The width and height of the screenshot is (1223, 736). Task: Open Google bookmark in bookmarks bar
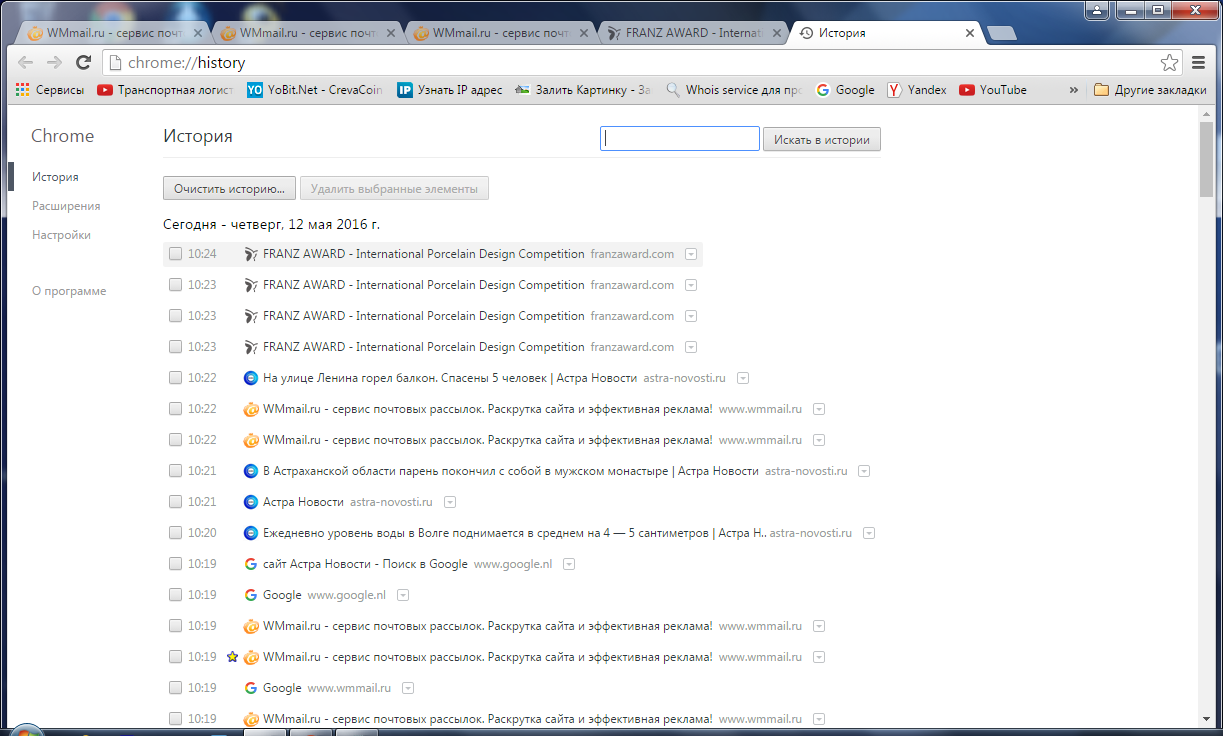pyautogui.click(x=845, y=90)
